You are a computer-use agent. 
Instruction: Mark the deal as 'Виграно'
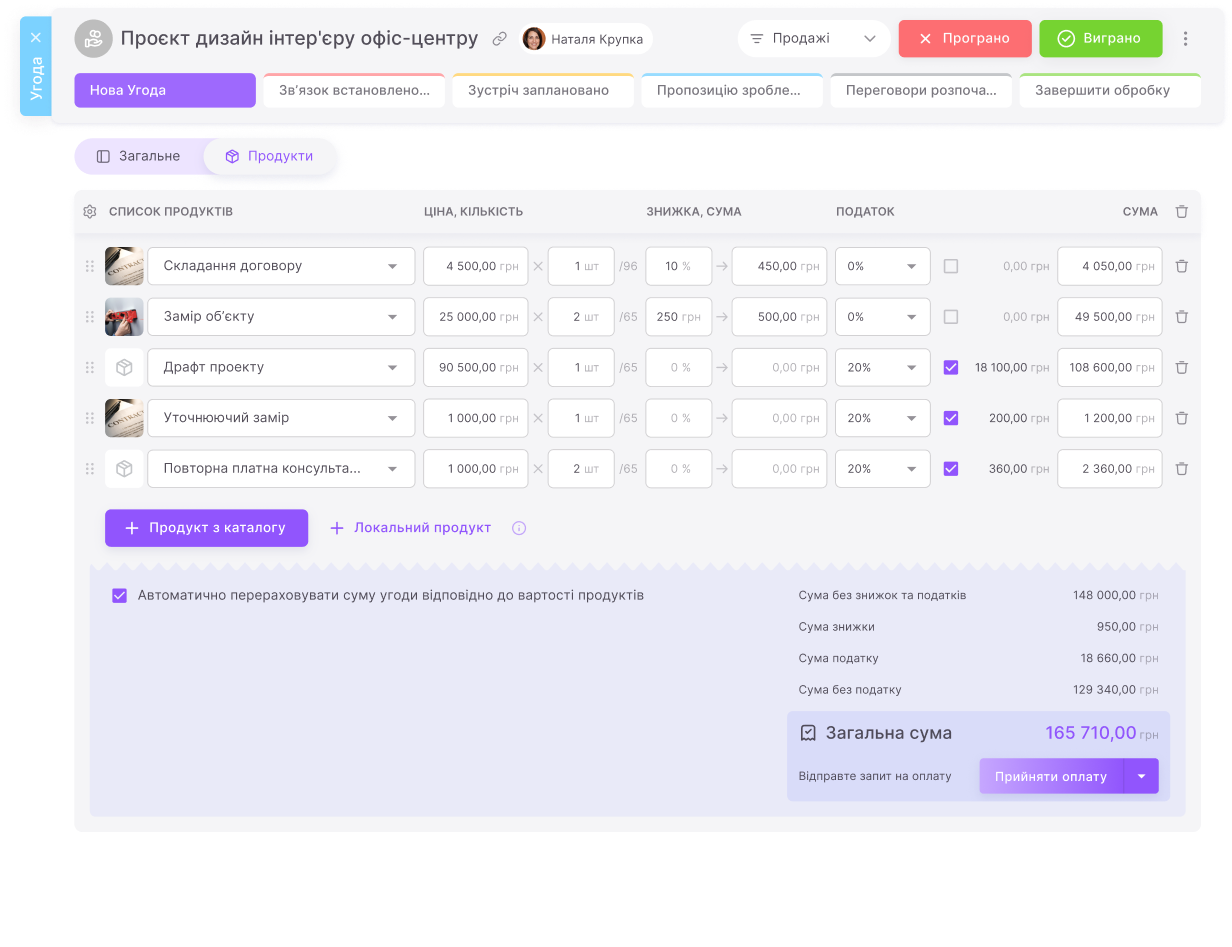coord(1100,38)
